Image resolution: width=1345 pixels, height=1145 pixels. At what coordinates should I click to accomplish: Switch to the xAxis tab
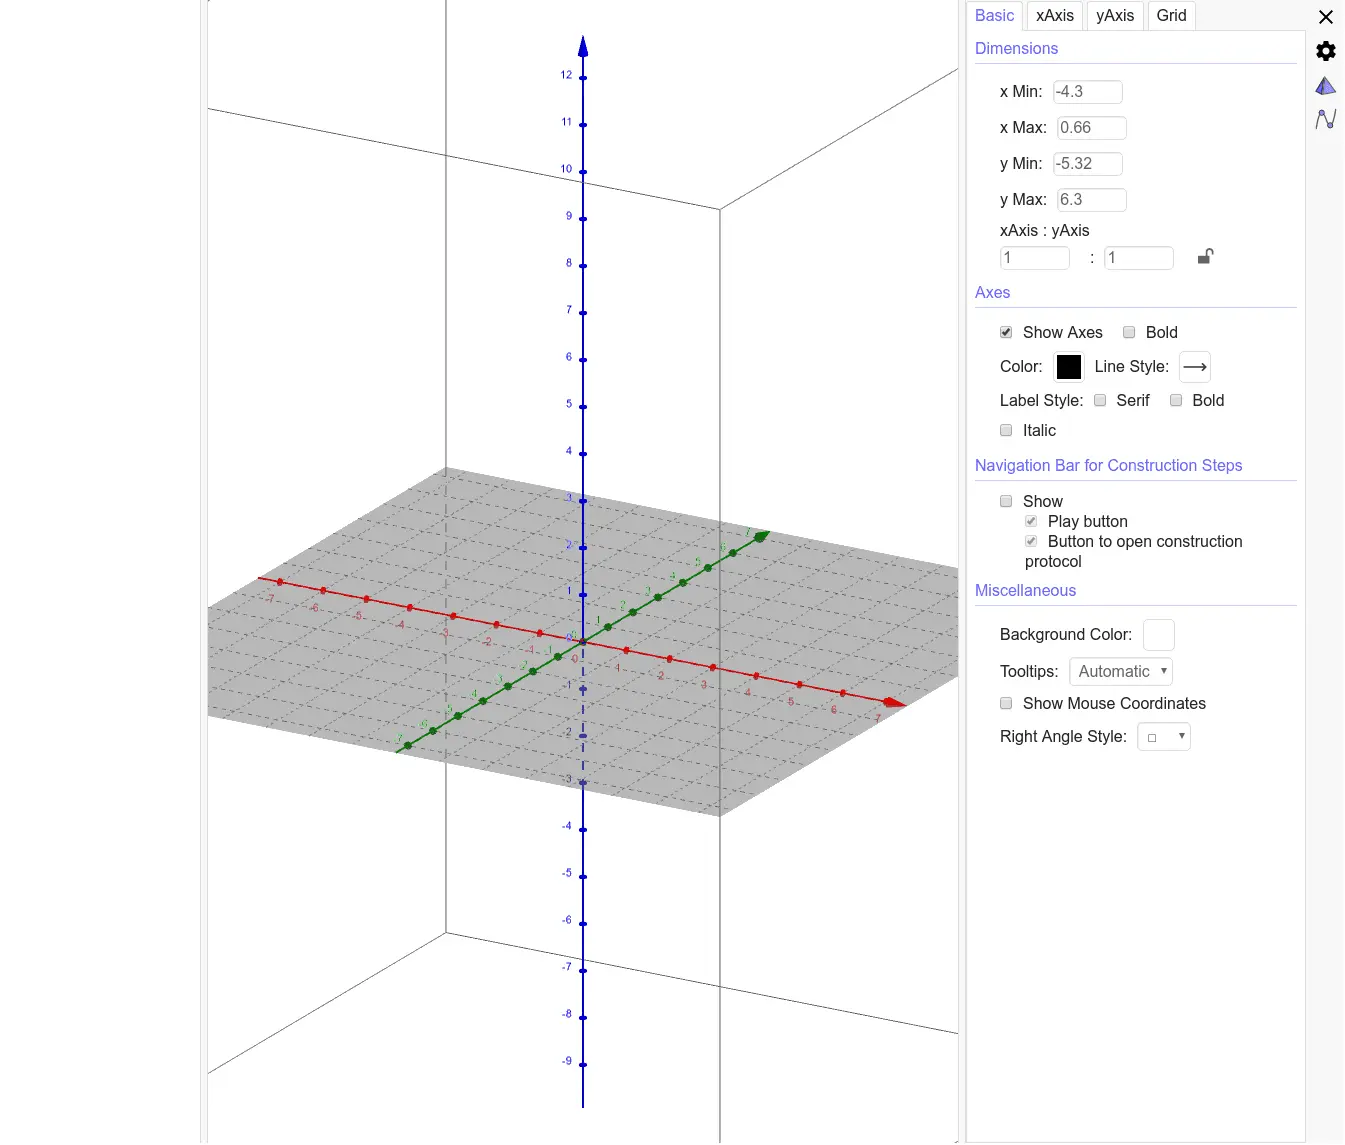pos(1055,15)
